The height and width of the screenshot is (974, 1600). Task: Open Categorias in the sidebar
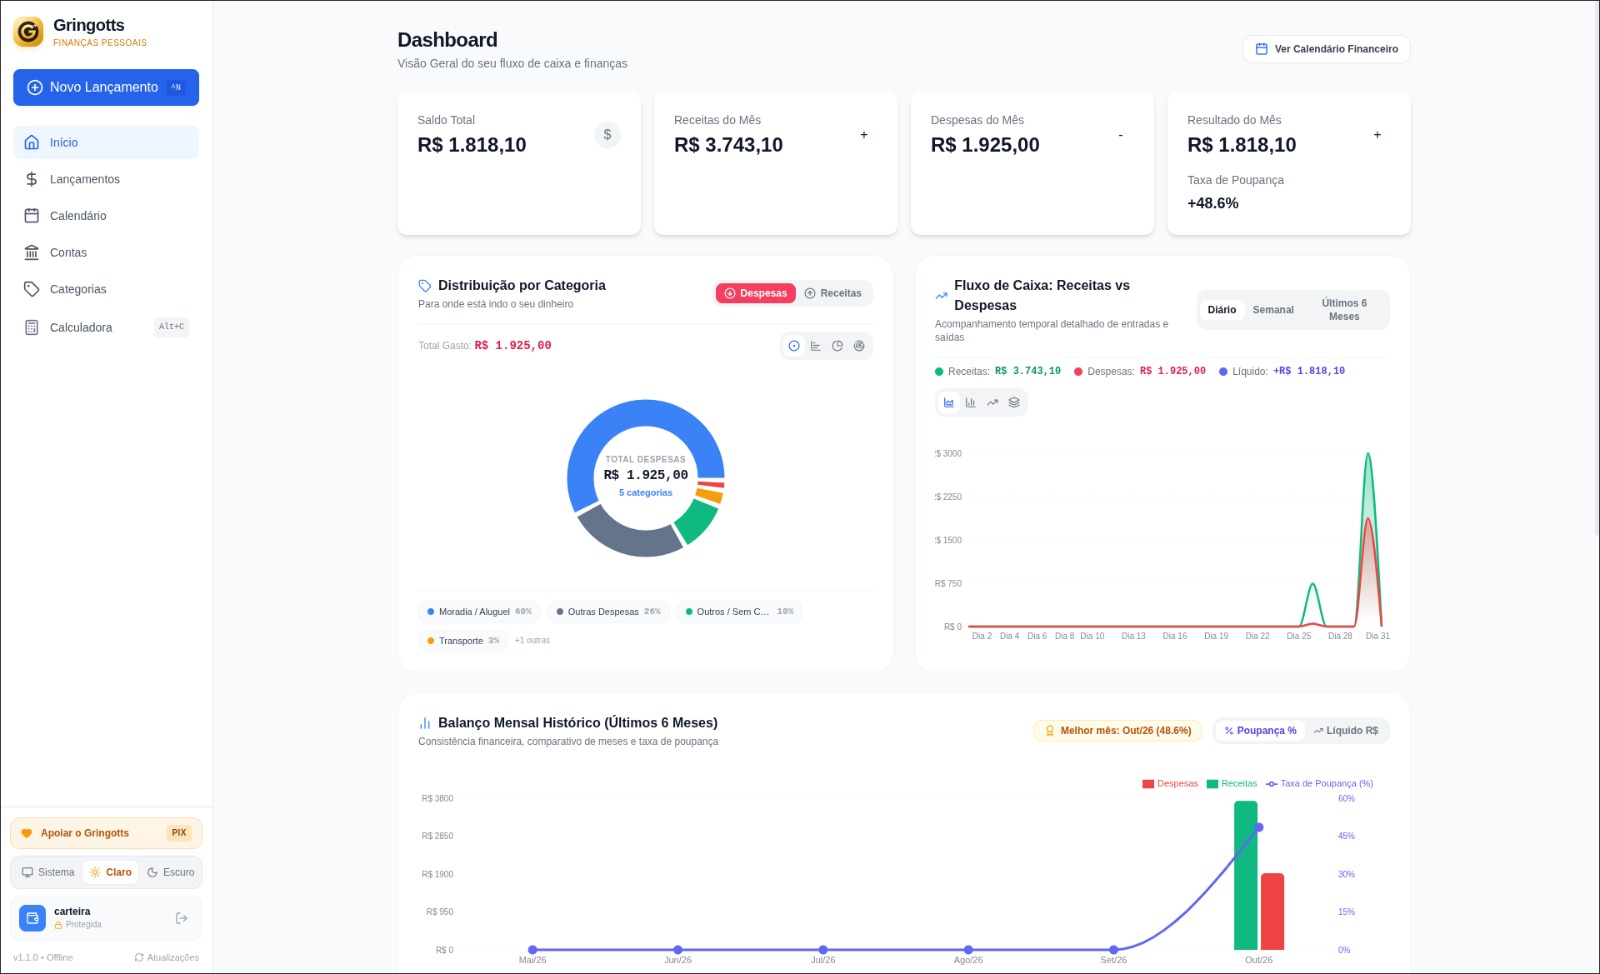tap(106, 289)
